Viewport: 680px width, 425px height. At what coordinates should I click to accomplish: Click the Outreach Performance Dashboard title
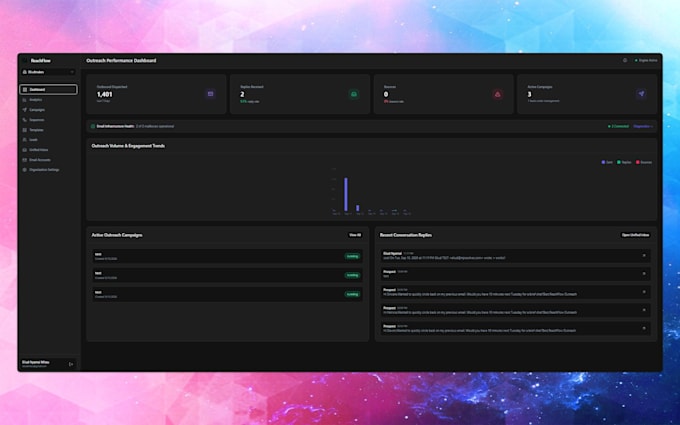[121, 61]
